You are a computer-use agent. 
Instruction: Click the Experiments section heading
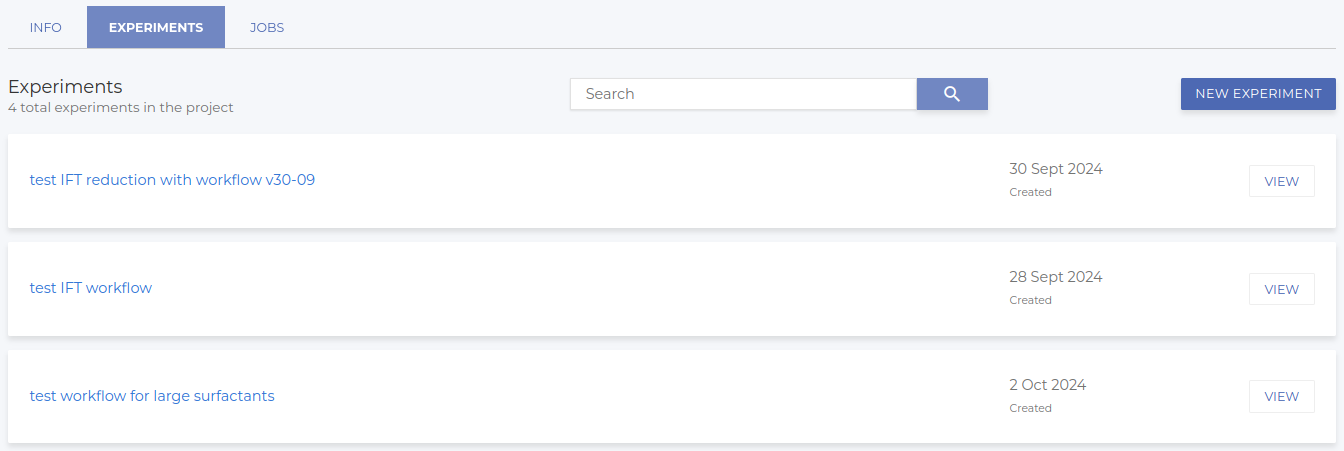click(x=65, y=86)
